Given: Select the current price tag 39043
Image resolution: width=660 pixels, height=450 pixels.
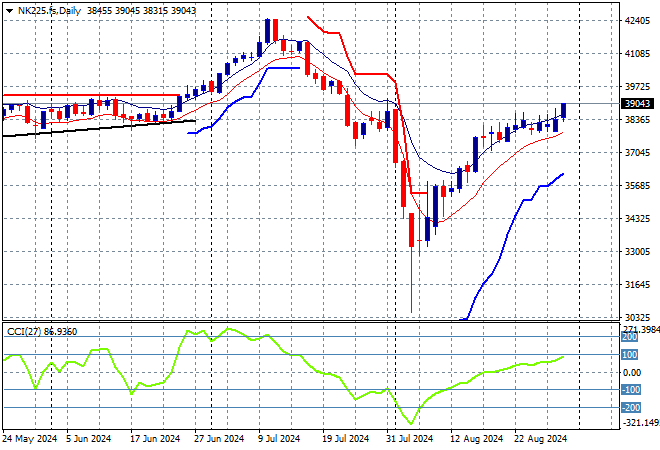Looking at the screenshot, I should [x=637, y=103].
